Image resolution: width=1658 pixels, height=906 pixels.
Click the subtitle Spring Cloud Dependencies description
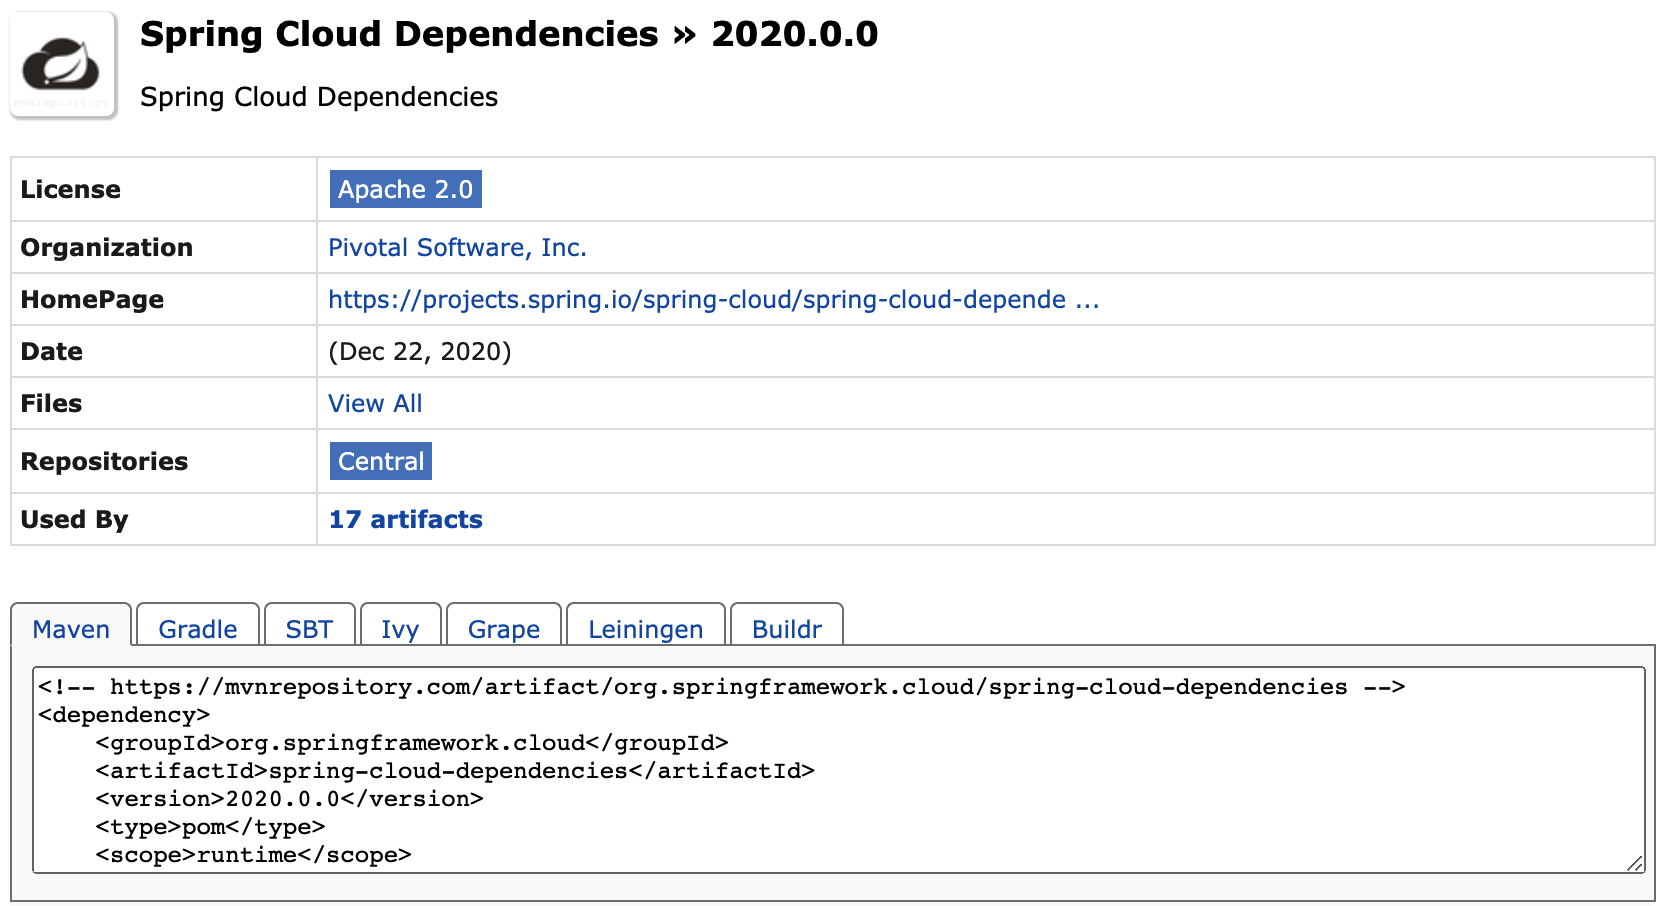coord(319,97)
